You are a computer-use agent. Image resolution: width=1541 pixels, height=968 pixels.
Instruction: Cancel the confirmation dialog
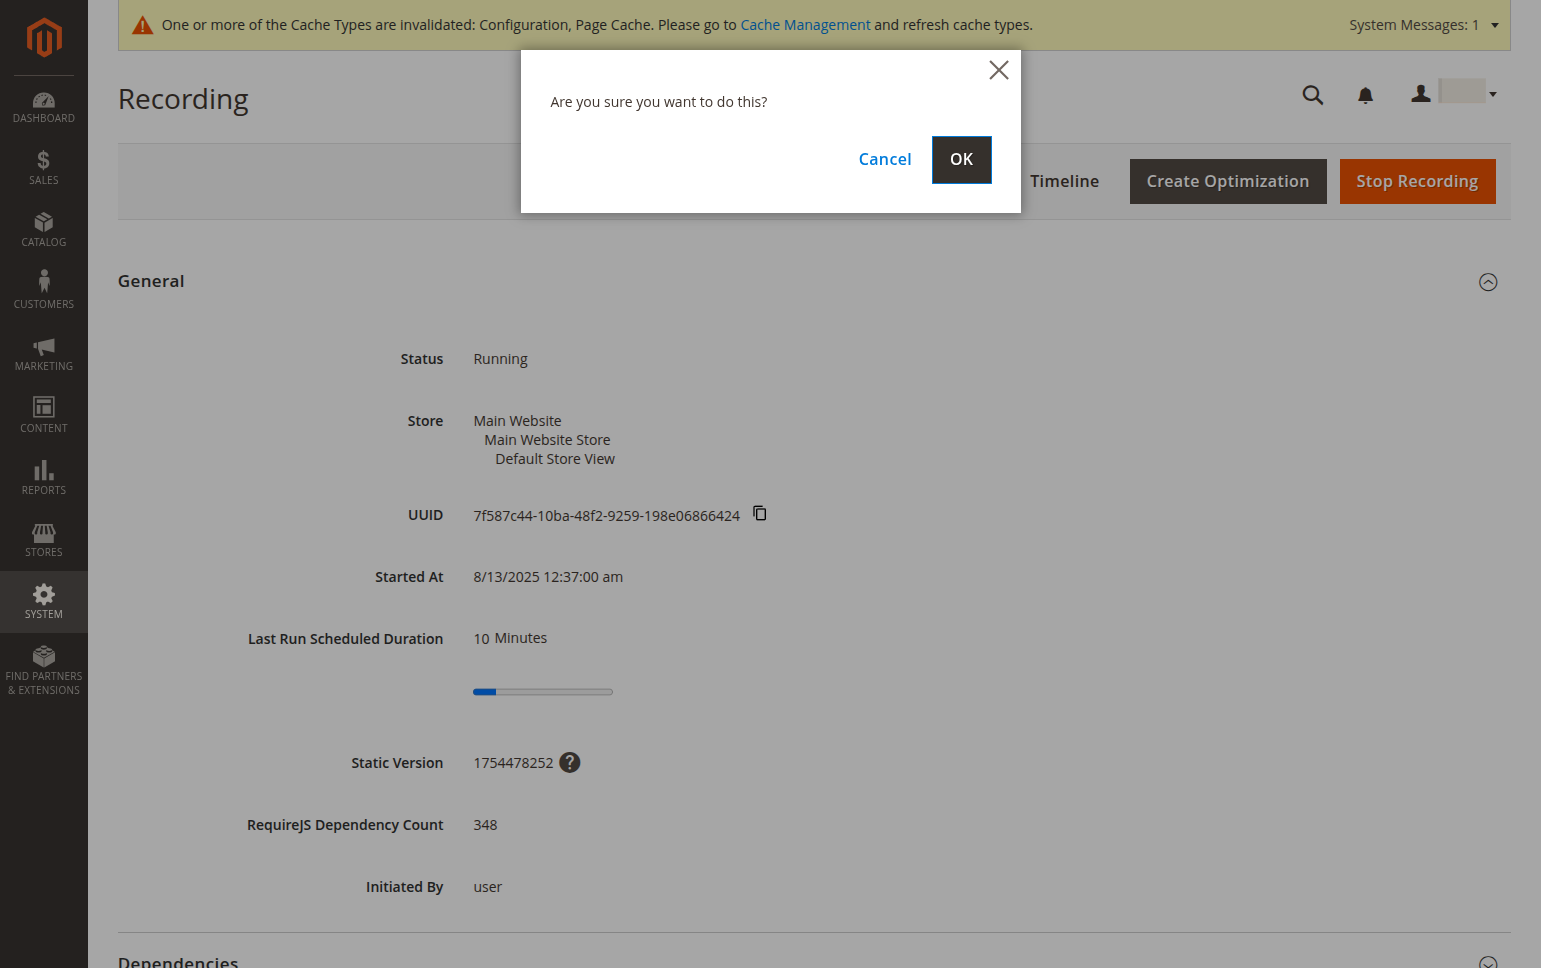[x=885, y=159]
